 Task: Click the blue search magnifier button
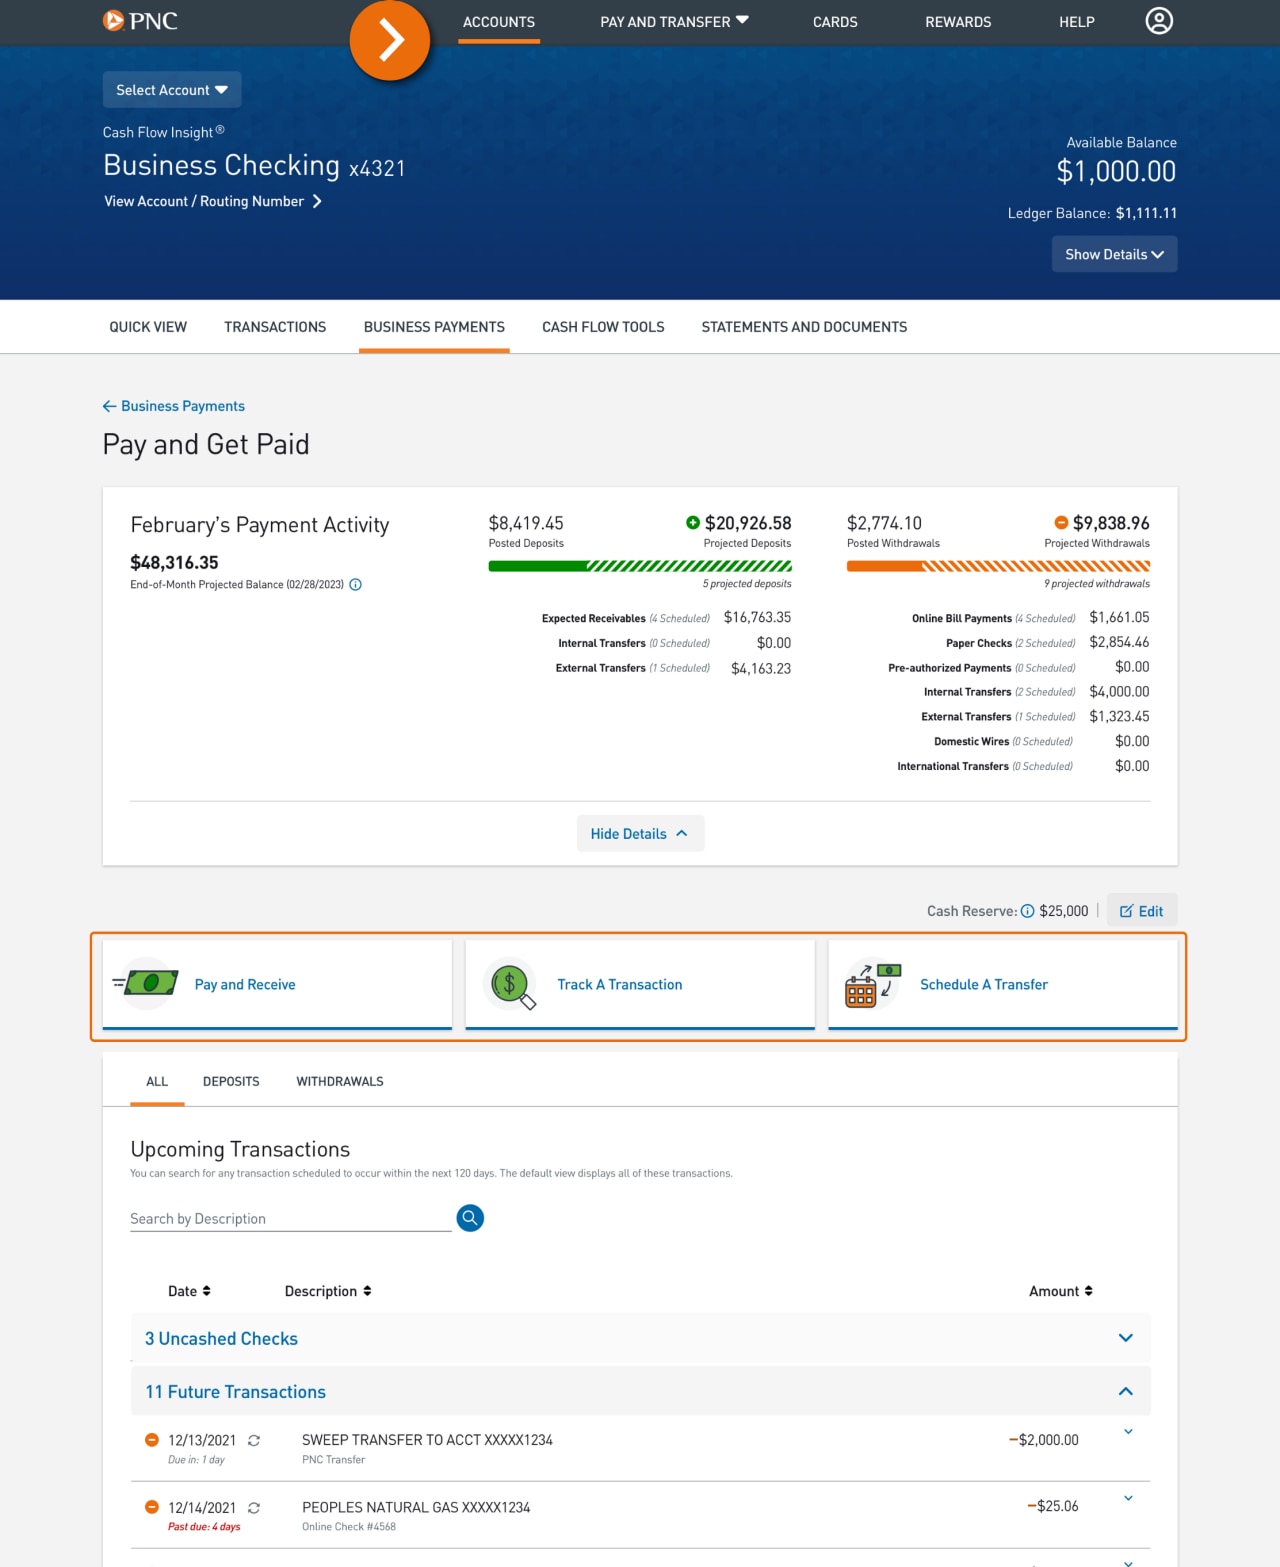point(470,1218)
